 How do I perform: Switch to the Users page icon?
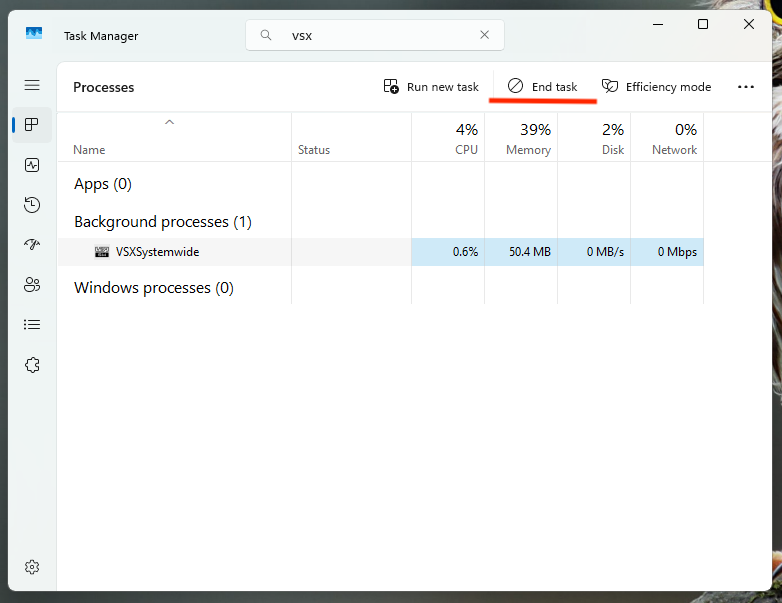pos(32,285)
